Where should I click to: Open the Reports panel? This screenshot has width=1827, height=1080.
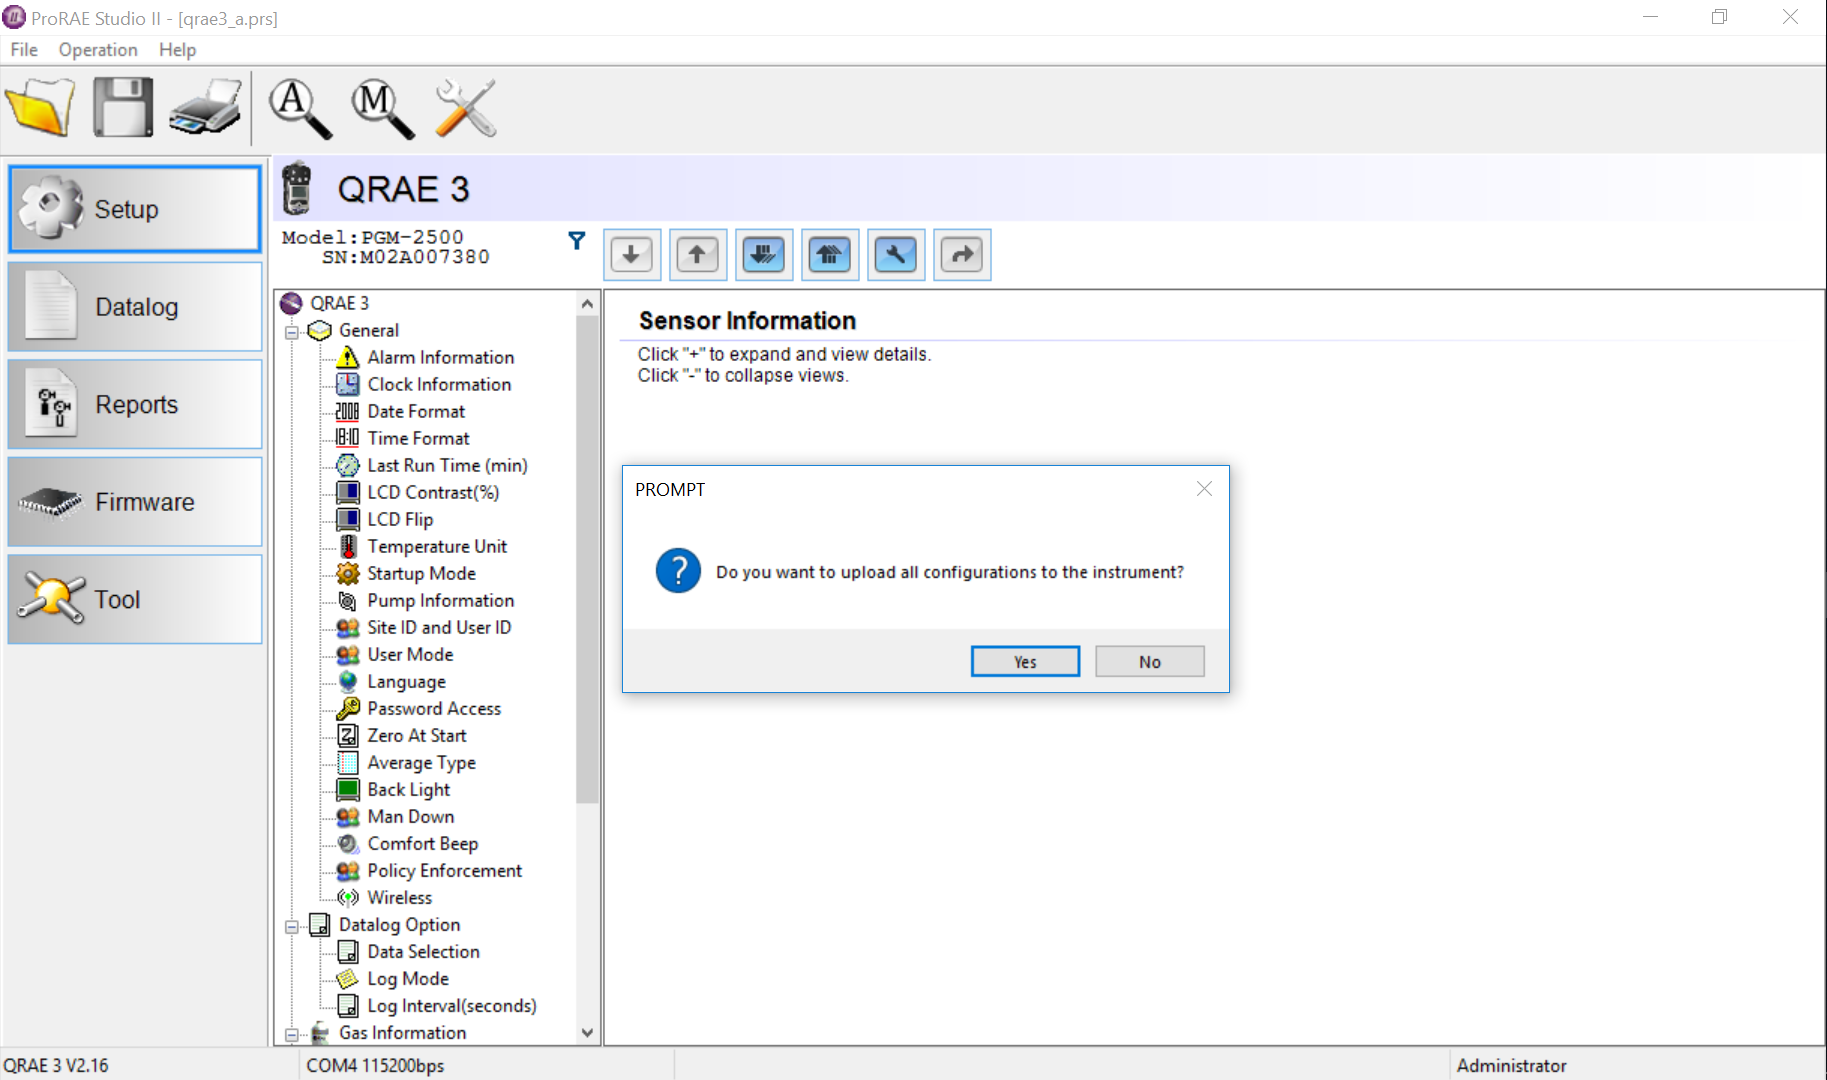click(135, 404)
